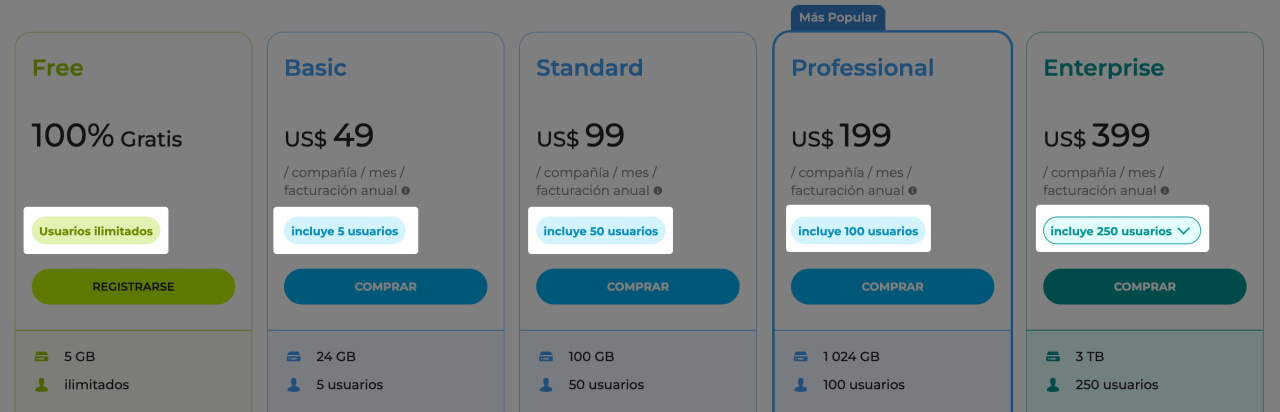
Task: Purchase Enterprise plan via COMPRAR button
Action: click(1144, 287)
